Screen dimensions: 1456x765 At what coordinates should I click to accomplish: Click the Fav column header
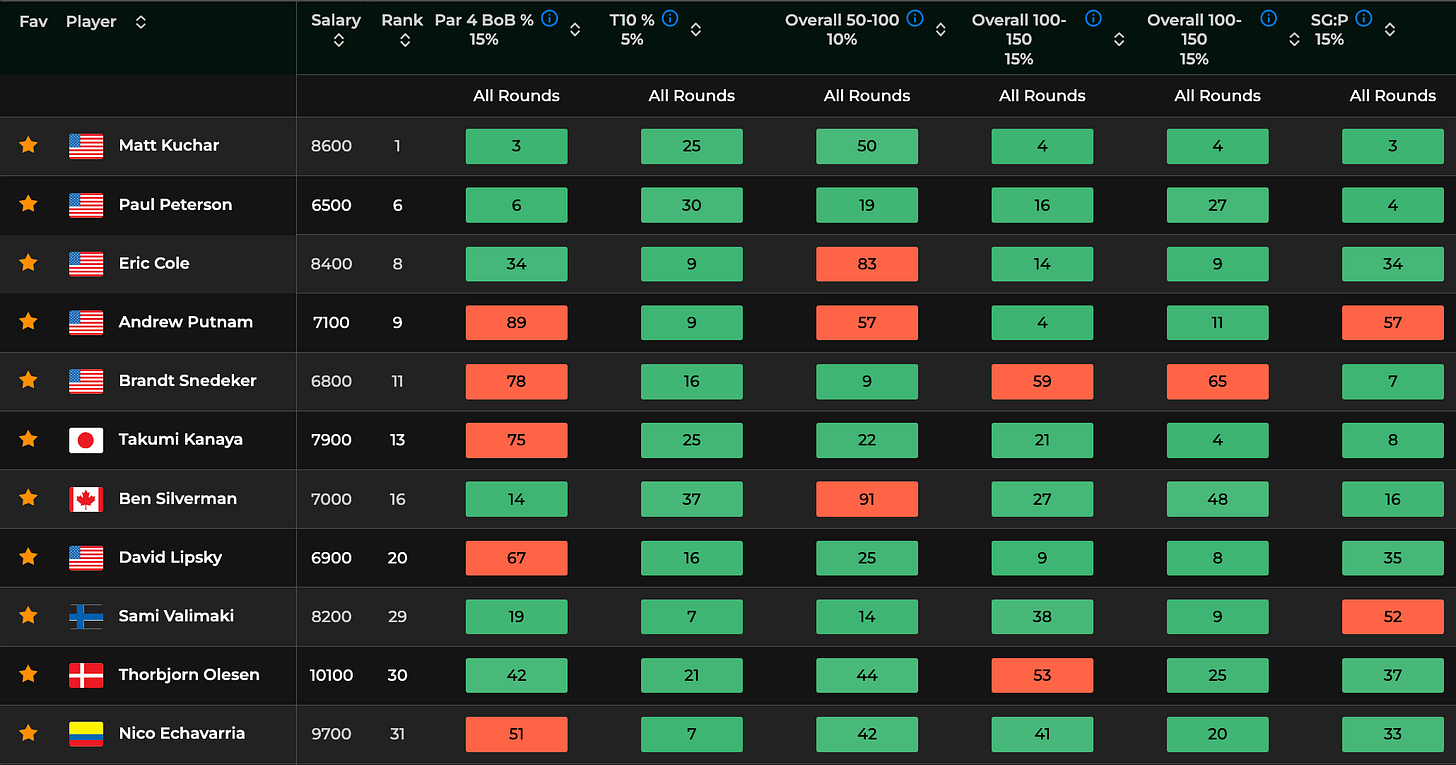pos(33,21)
